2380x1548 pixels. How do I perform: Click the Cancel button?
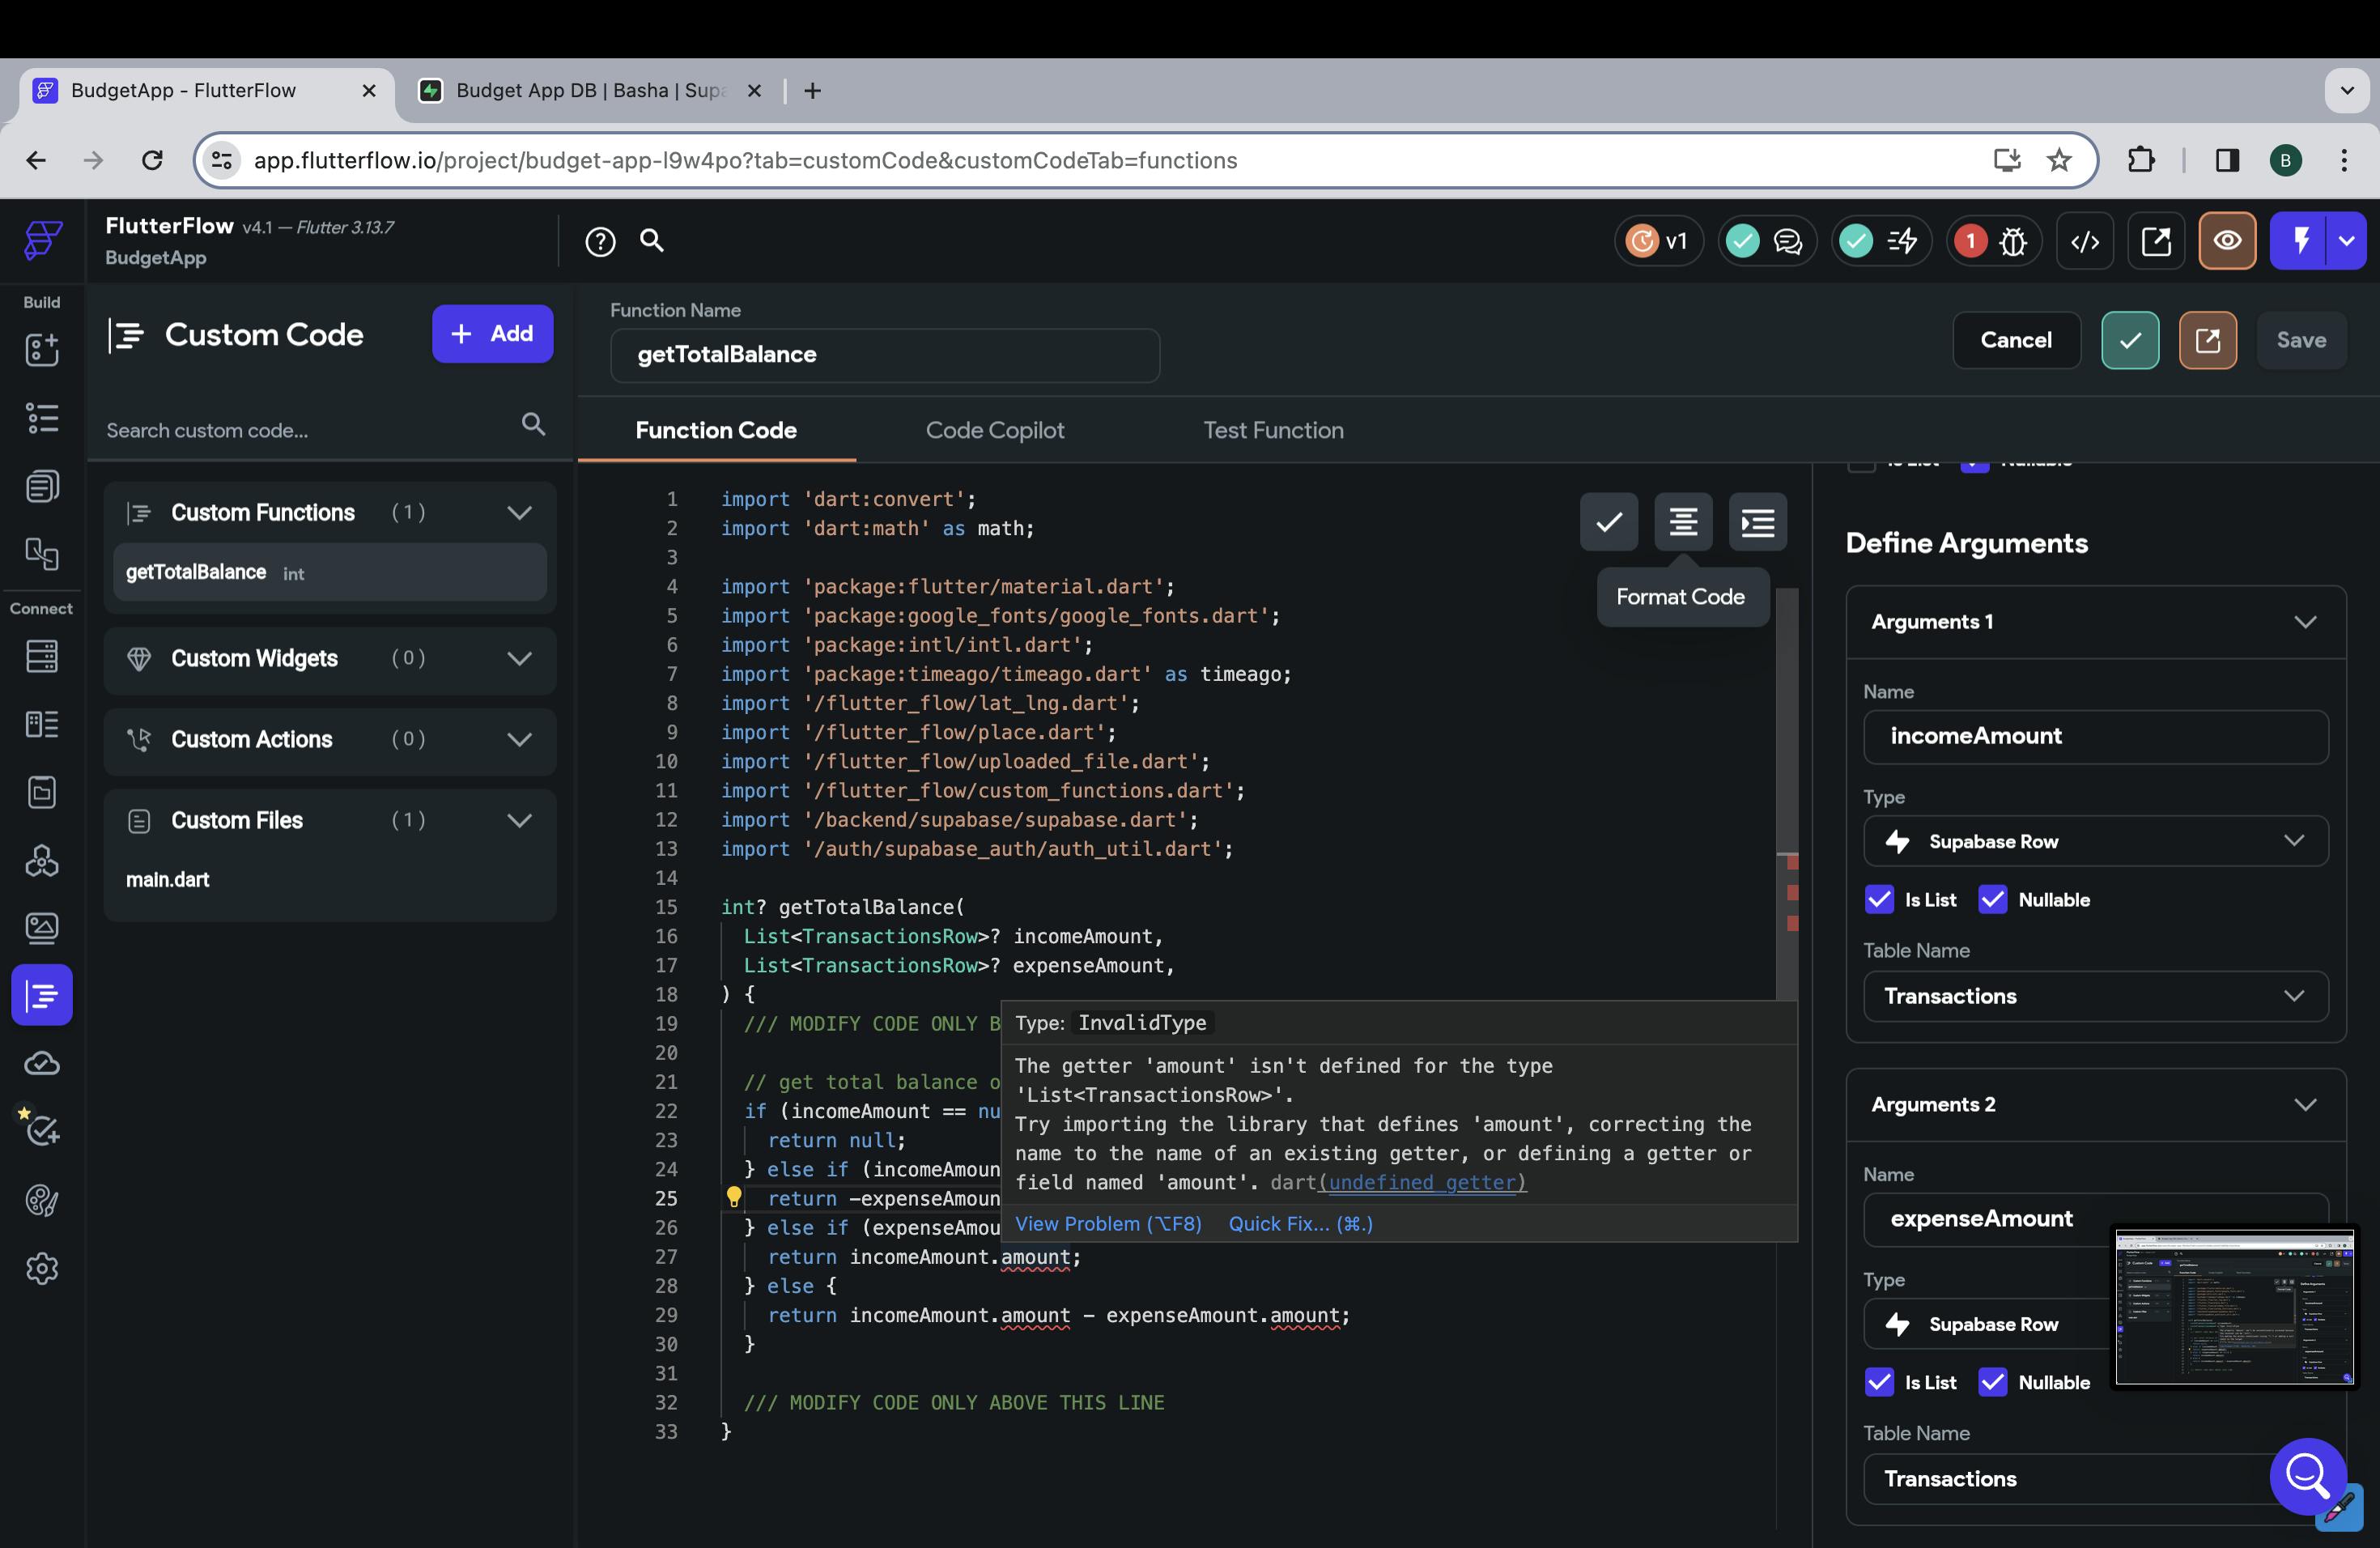click(2016, 340)
